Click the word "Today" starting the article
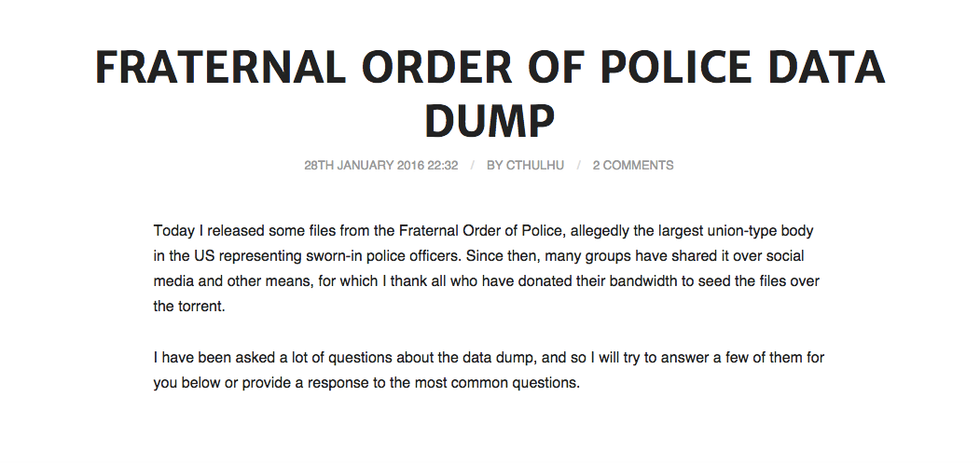Screen dimensions: 980x463 (x=175, y=230)
